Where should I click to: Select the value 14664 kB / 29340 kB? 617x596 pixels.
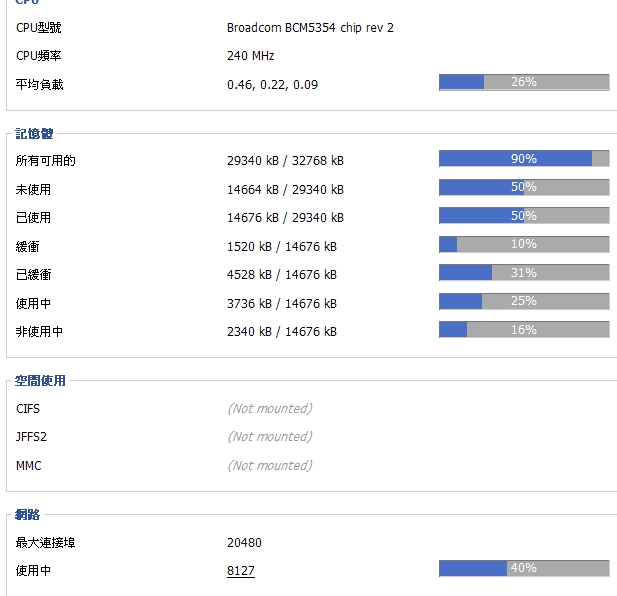click(285, 190)
